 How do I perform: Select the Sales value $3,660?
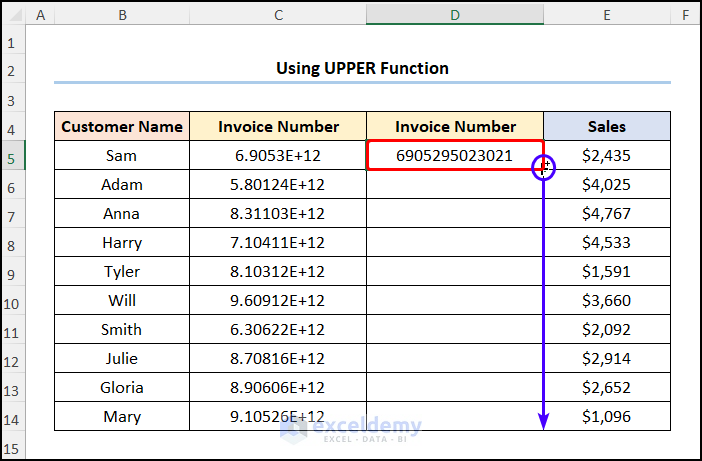607,300
